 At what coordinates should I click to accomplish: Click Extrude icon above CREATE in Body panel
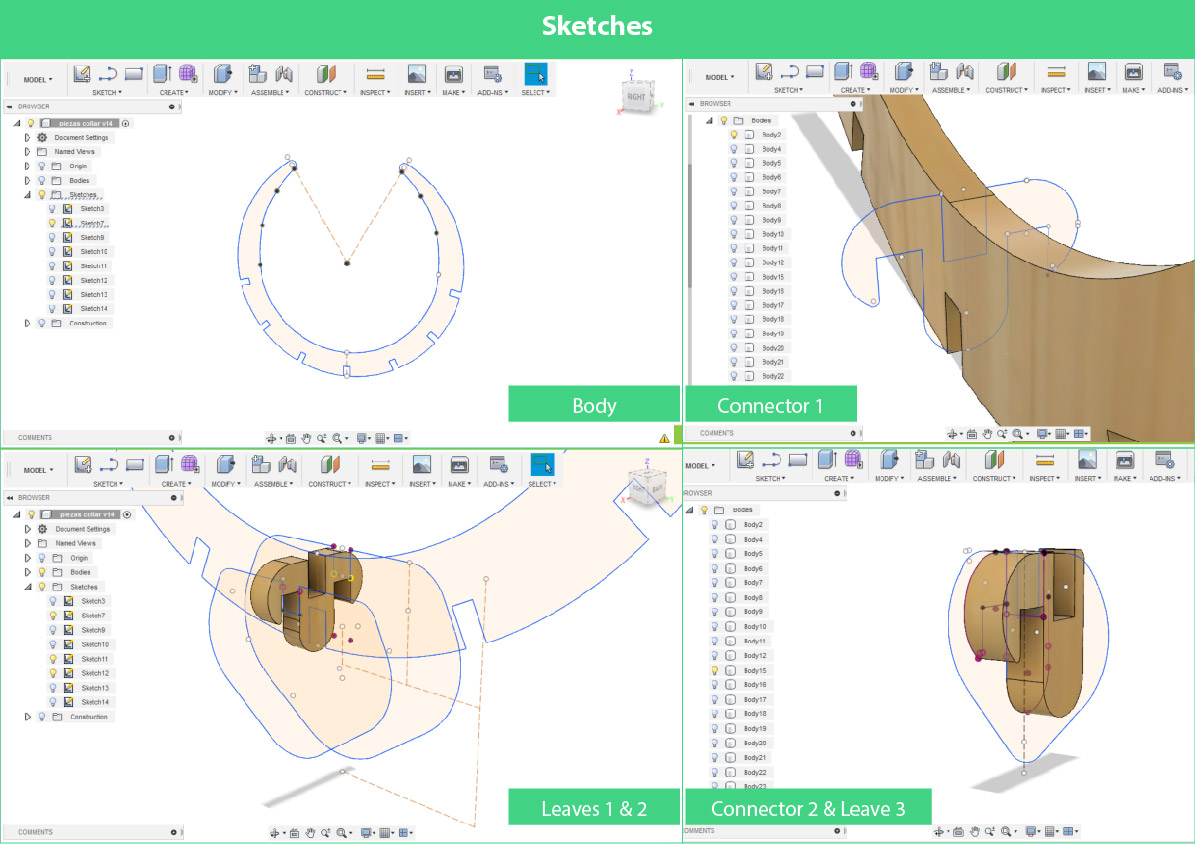[x=162, y=74]
